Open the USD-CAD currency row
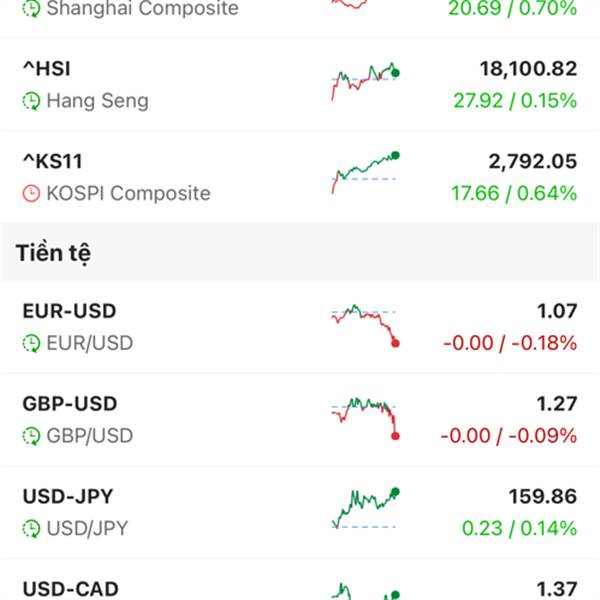The width and height of the screenshot is (600, 600). 300,580
